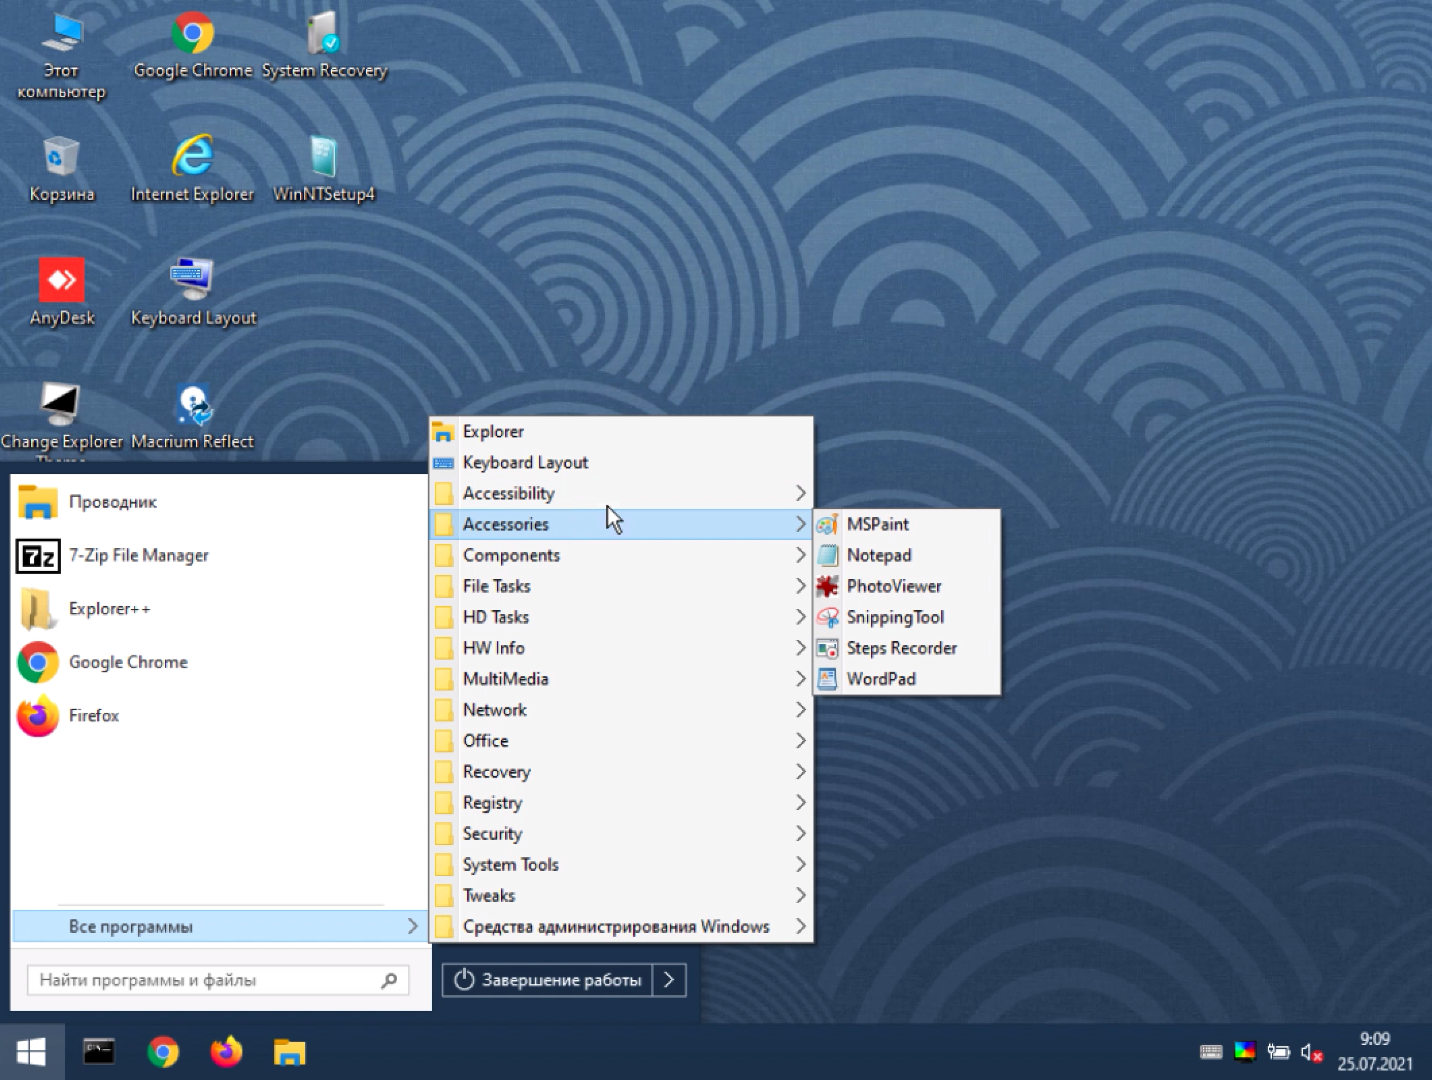Click the Windows Start button
This screenshot has width=1432, height=1080.
(x=31, y=1052)
